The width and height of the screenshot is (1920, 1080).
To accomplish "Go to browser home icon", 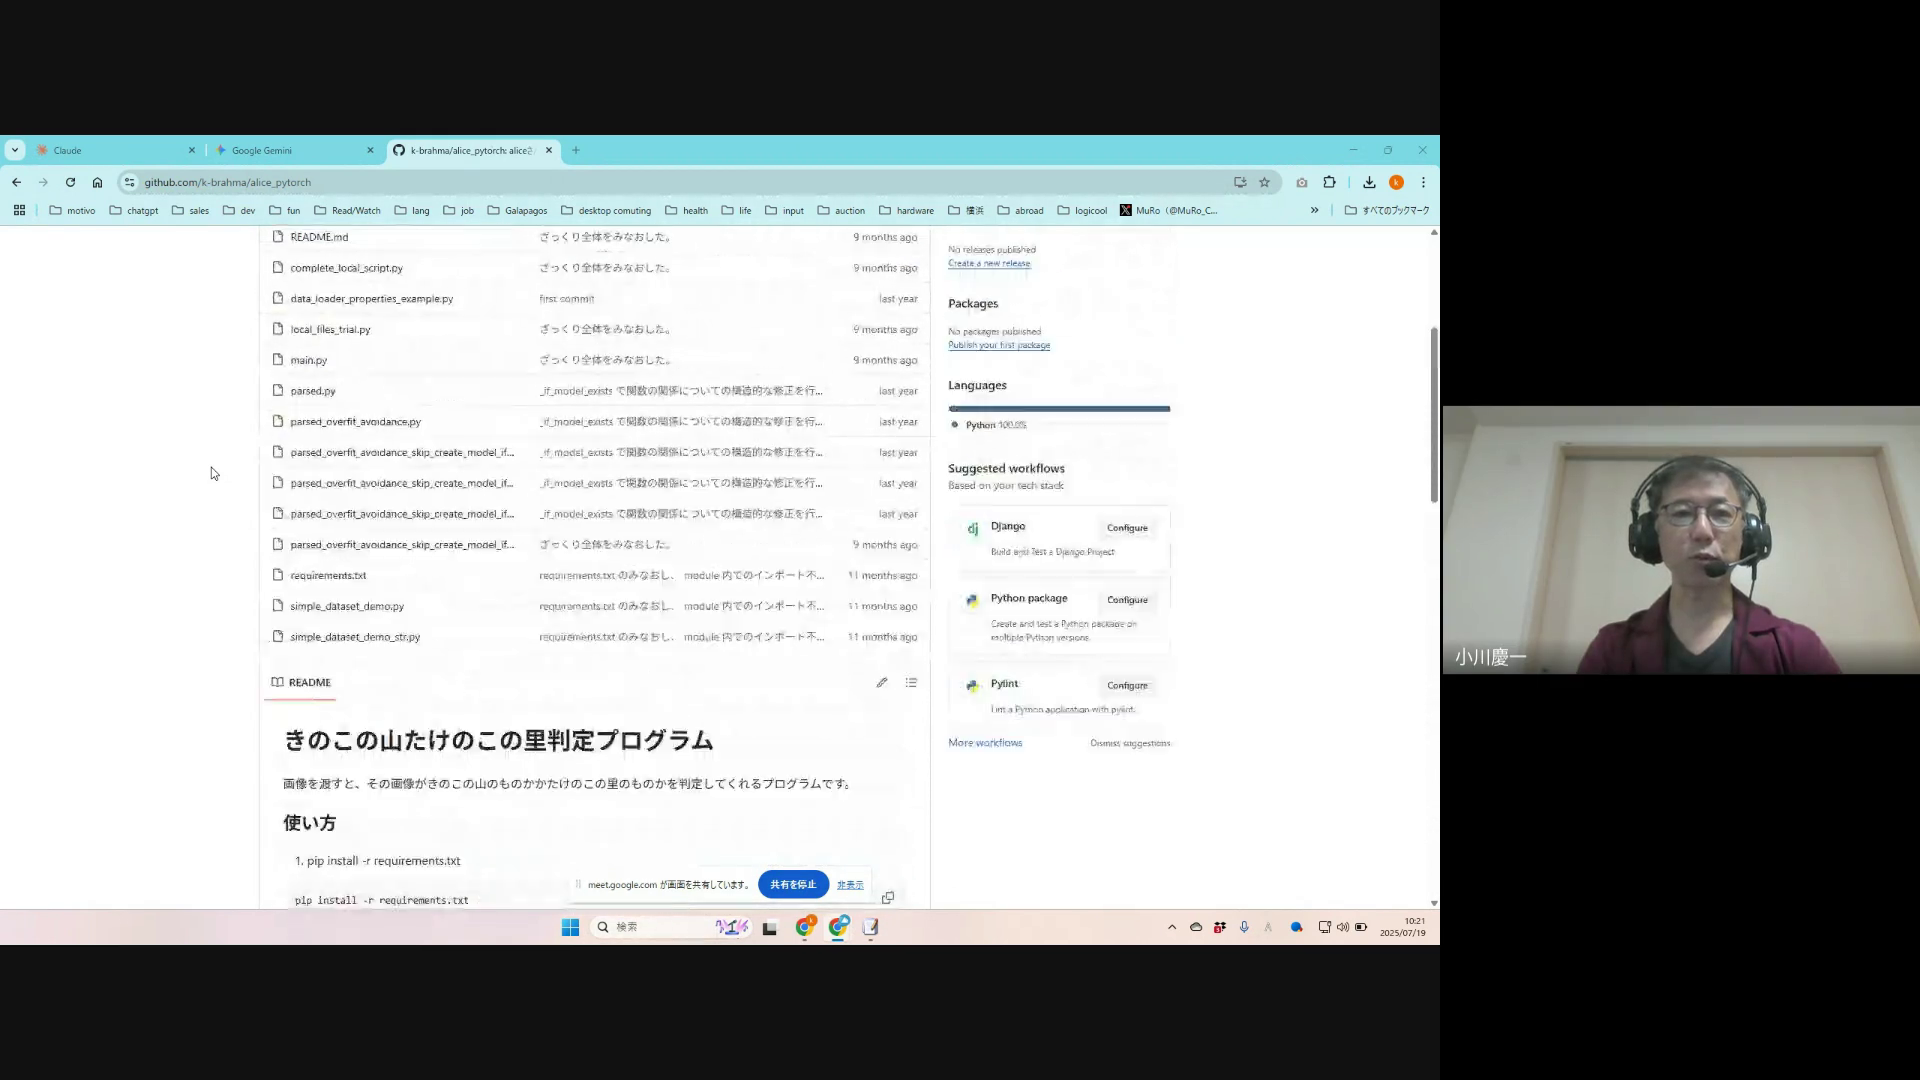I will click(97, 182).
